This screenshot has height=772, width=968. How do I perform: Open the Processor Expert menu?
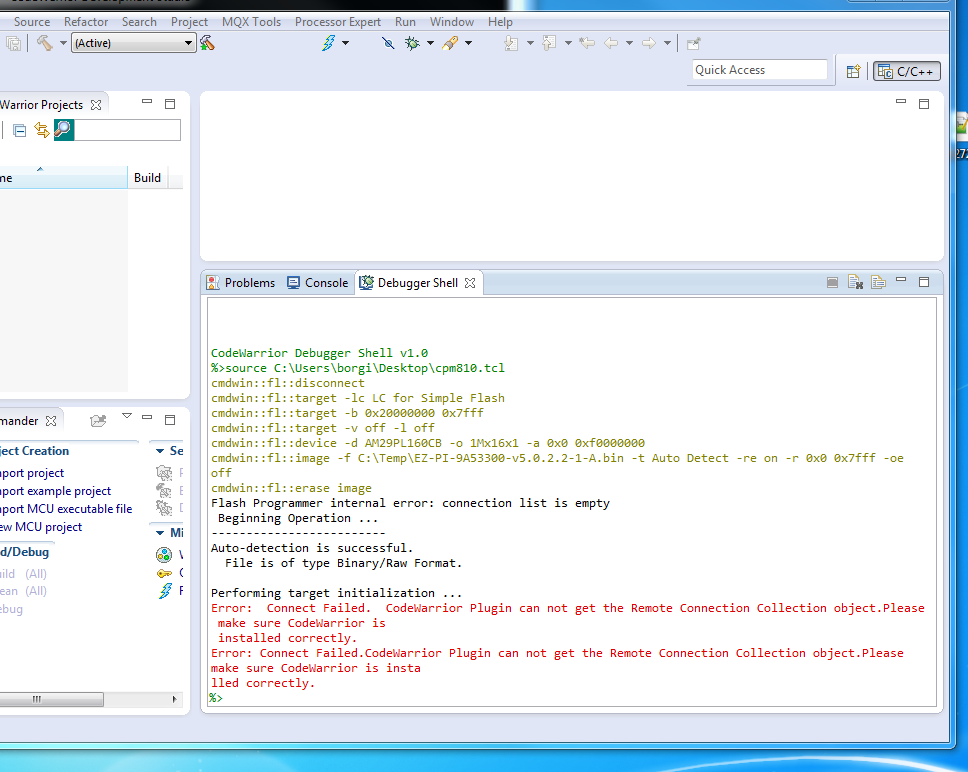tap(339, 21)
